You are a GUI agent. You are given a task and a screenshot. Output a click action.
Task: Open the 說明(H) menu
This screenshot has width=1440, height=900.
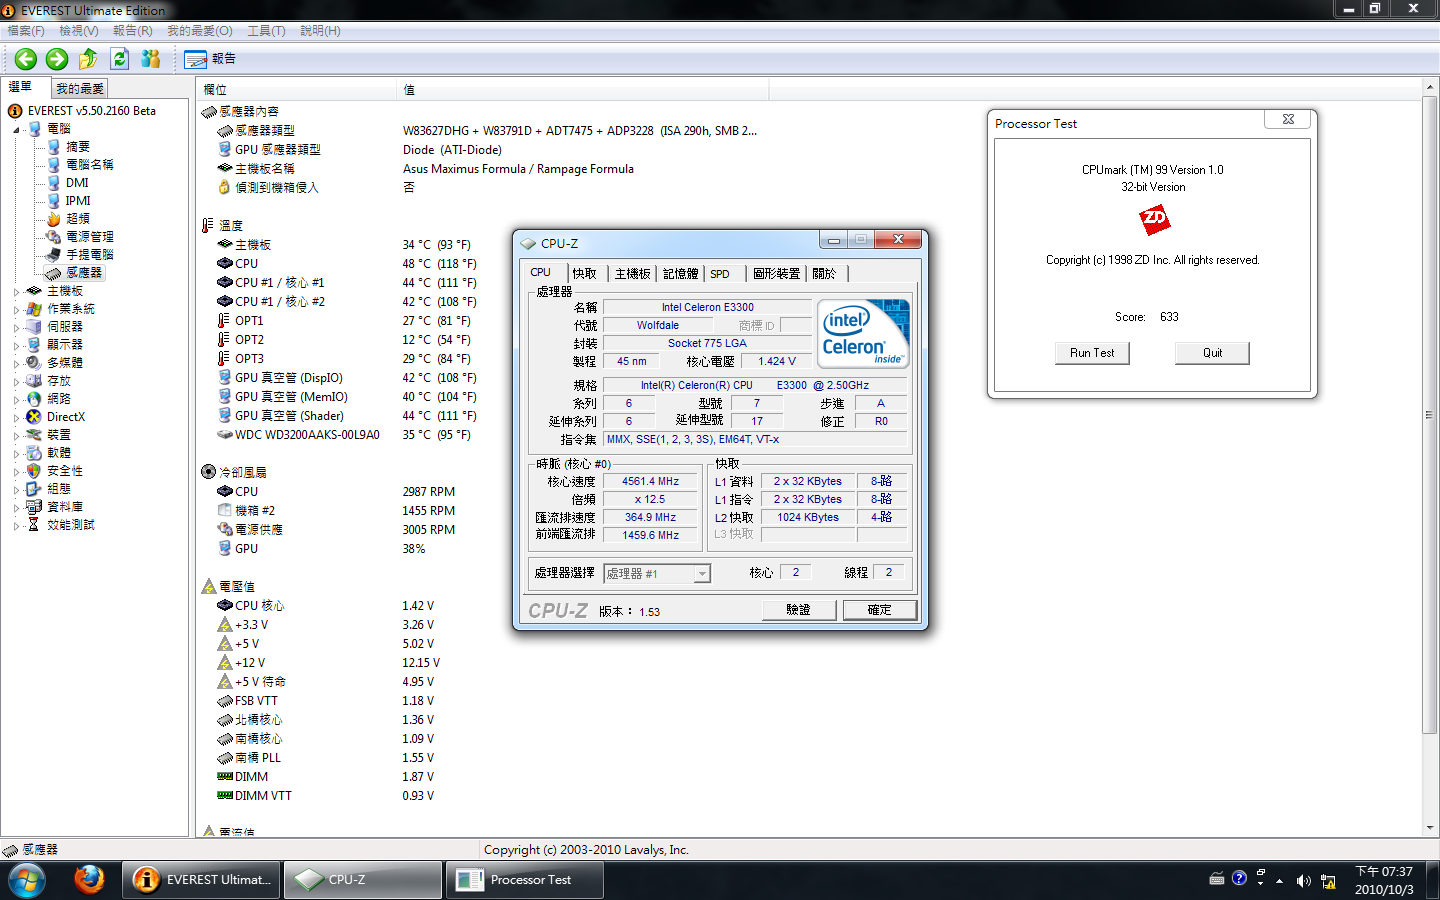pyautogui.click(x=320, y=31)
